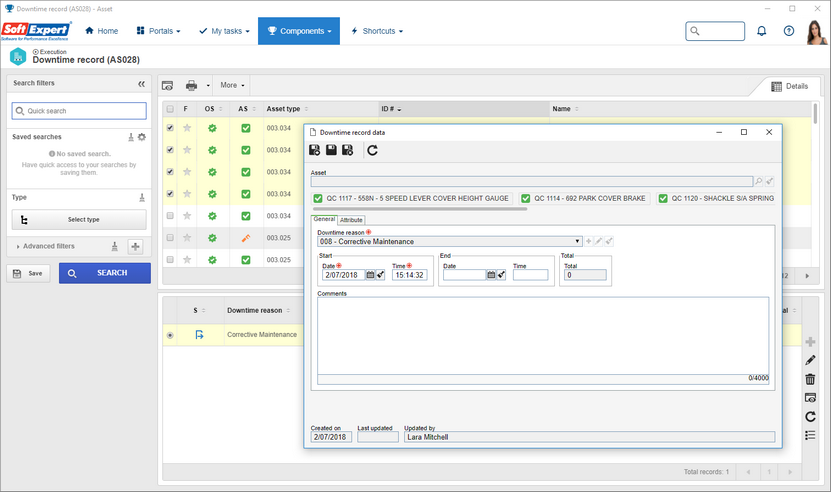Collapse the Search filters panel
Image resolution: width=831 pixels, height=492 pixels.
point(142,84)
